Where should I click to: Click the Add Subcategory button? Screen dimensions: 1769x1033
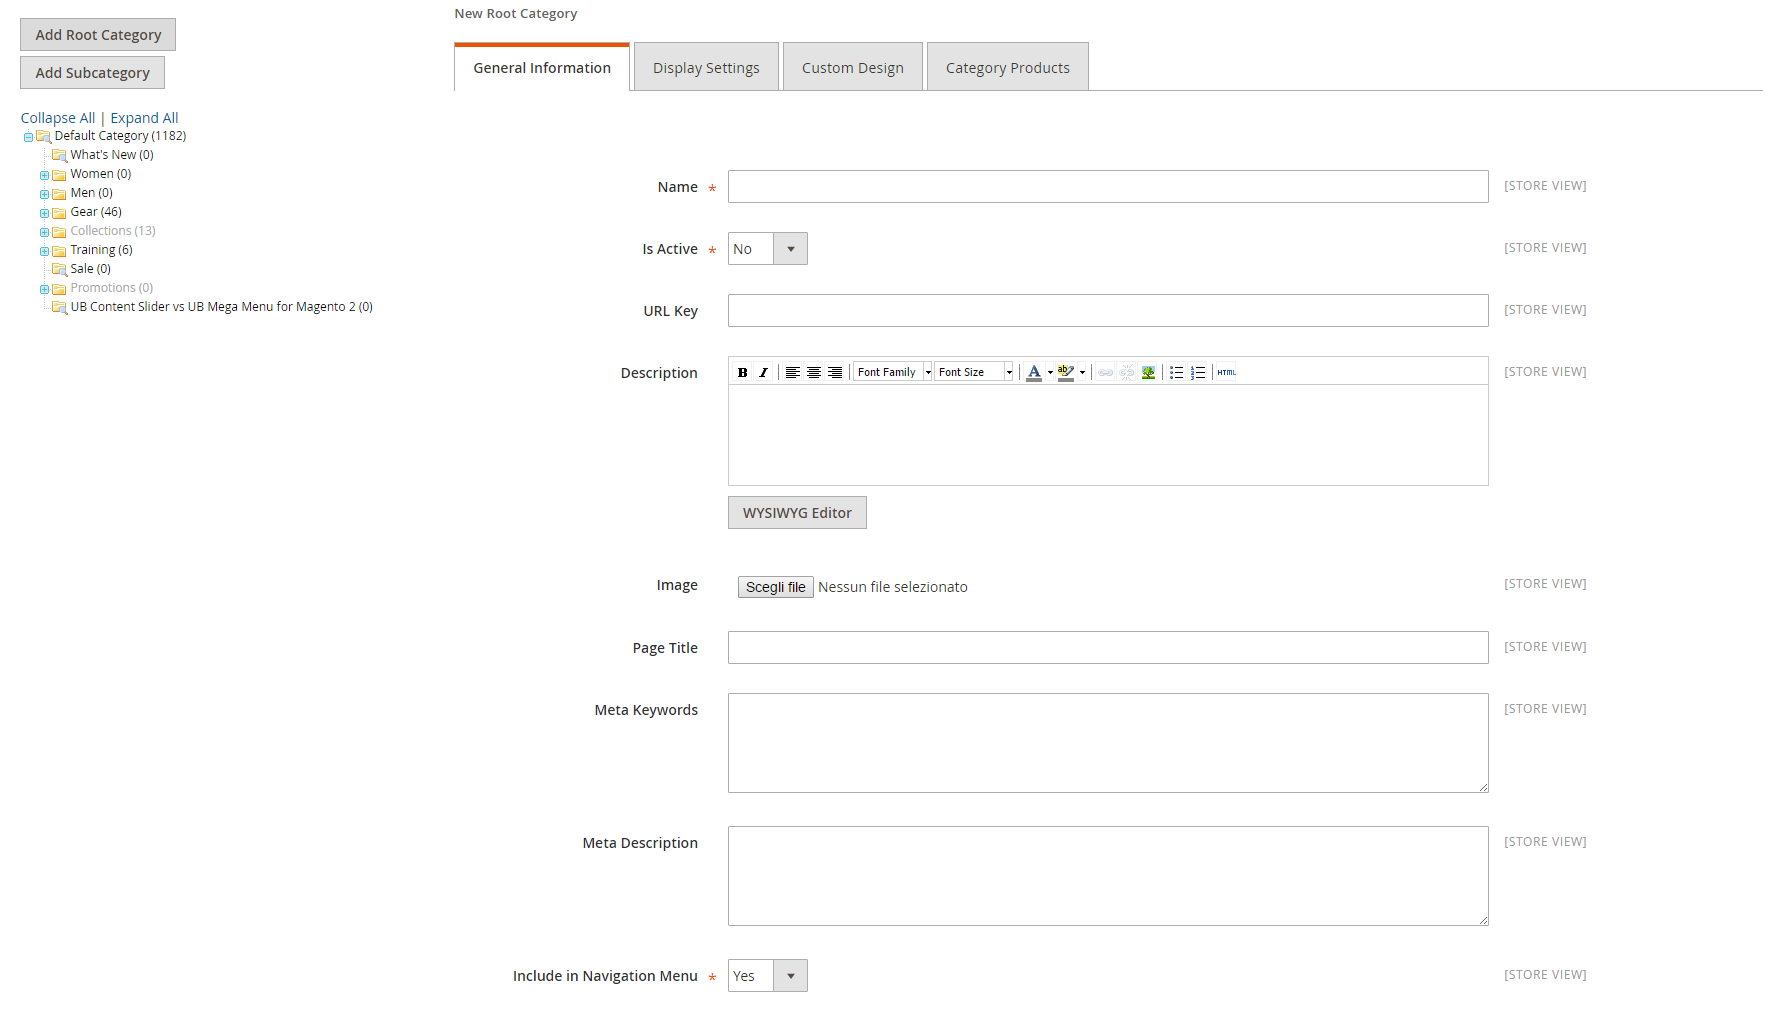[92, 73]
